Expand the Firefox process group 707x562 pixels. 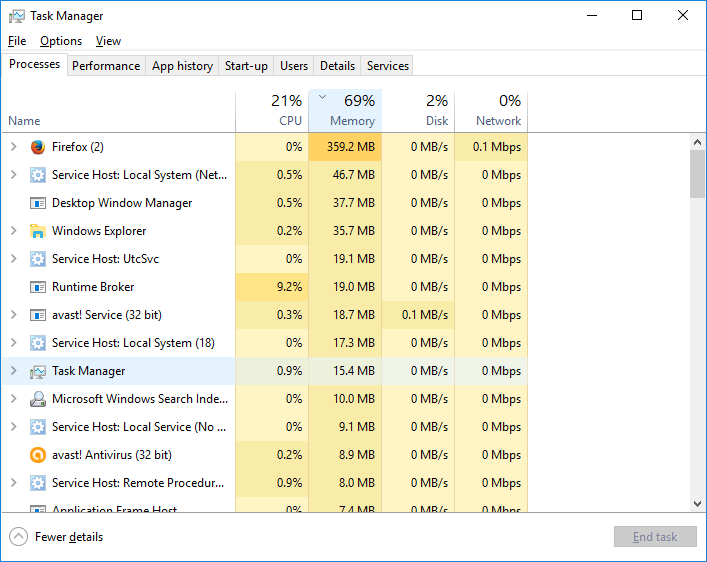[x=13, y=147]
